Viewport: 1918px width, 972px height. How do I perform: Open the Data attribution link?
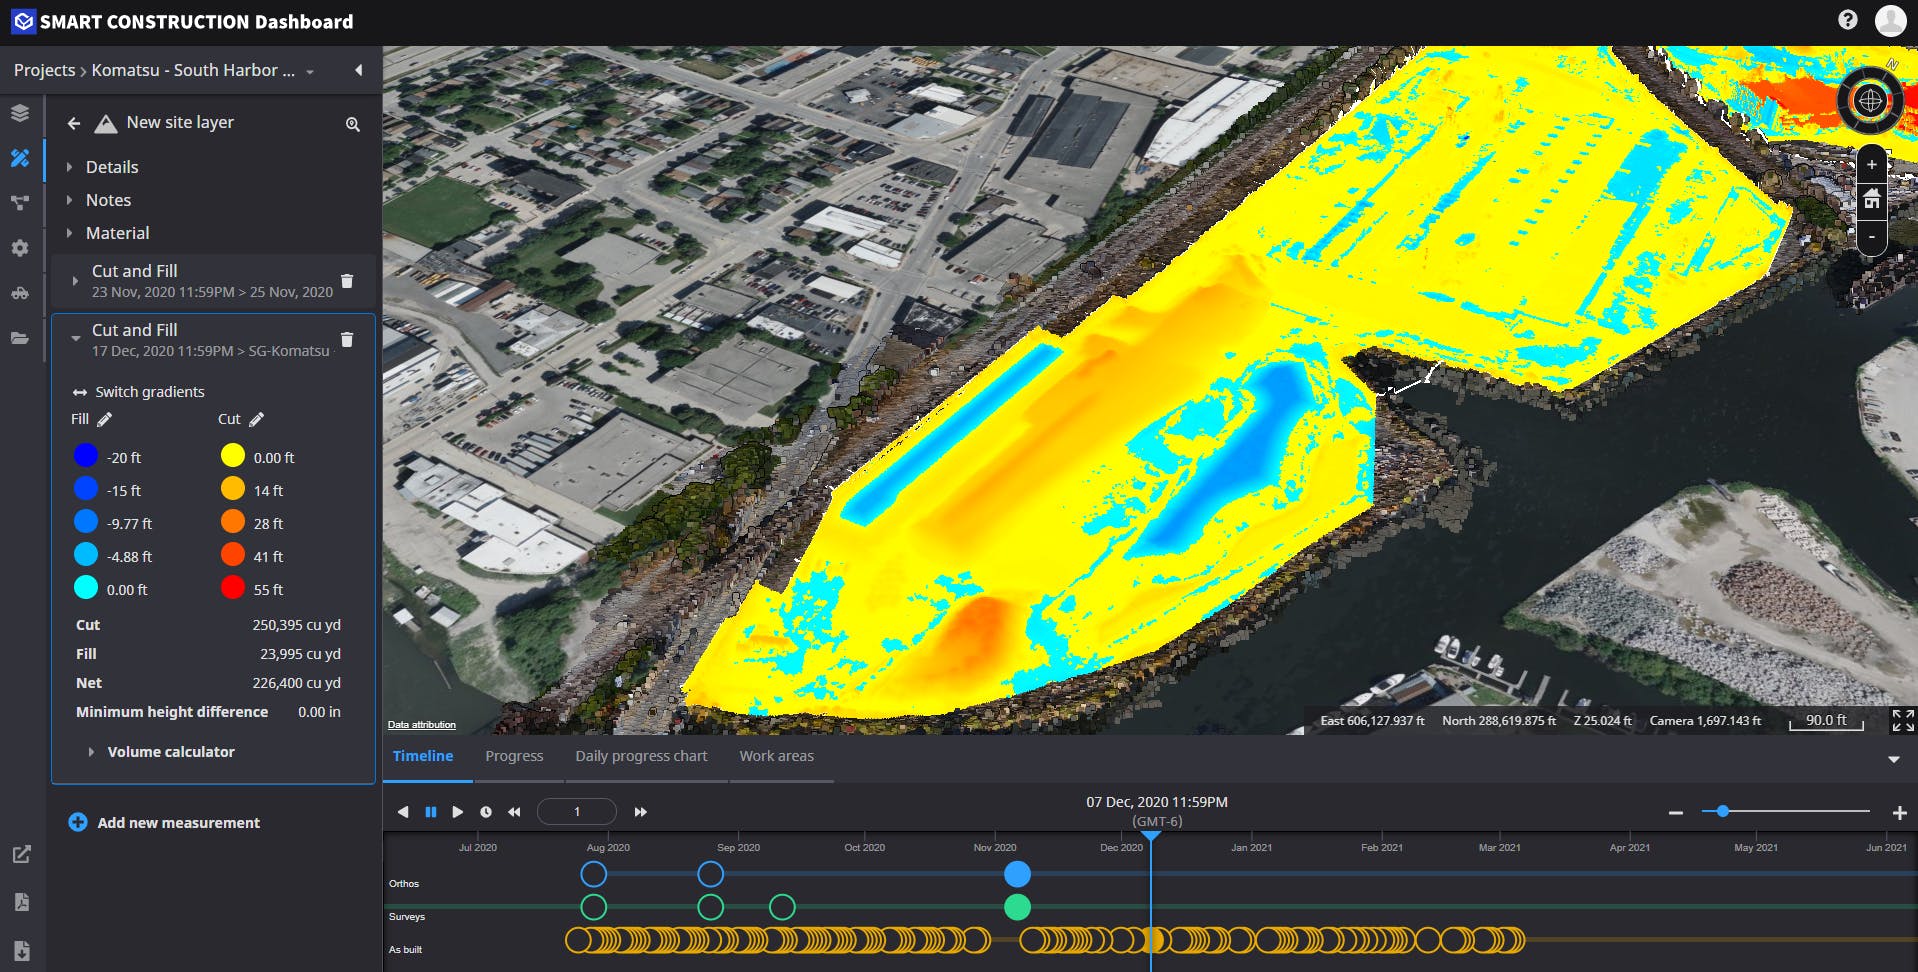[x=421, y=724]
